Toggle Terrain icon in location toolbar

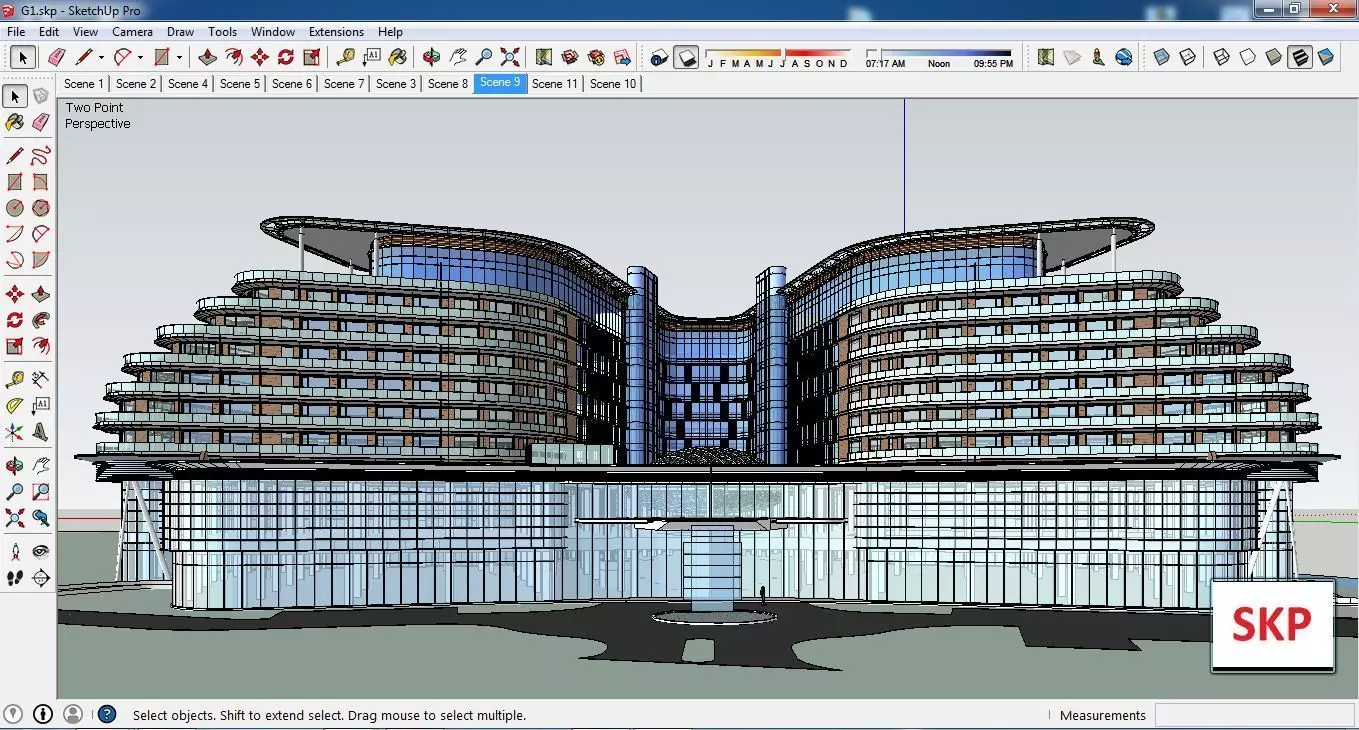(1072, 57)
